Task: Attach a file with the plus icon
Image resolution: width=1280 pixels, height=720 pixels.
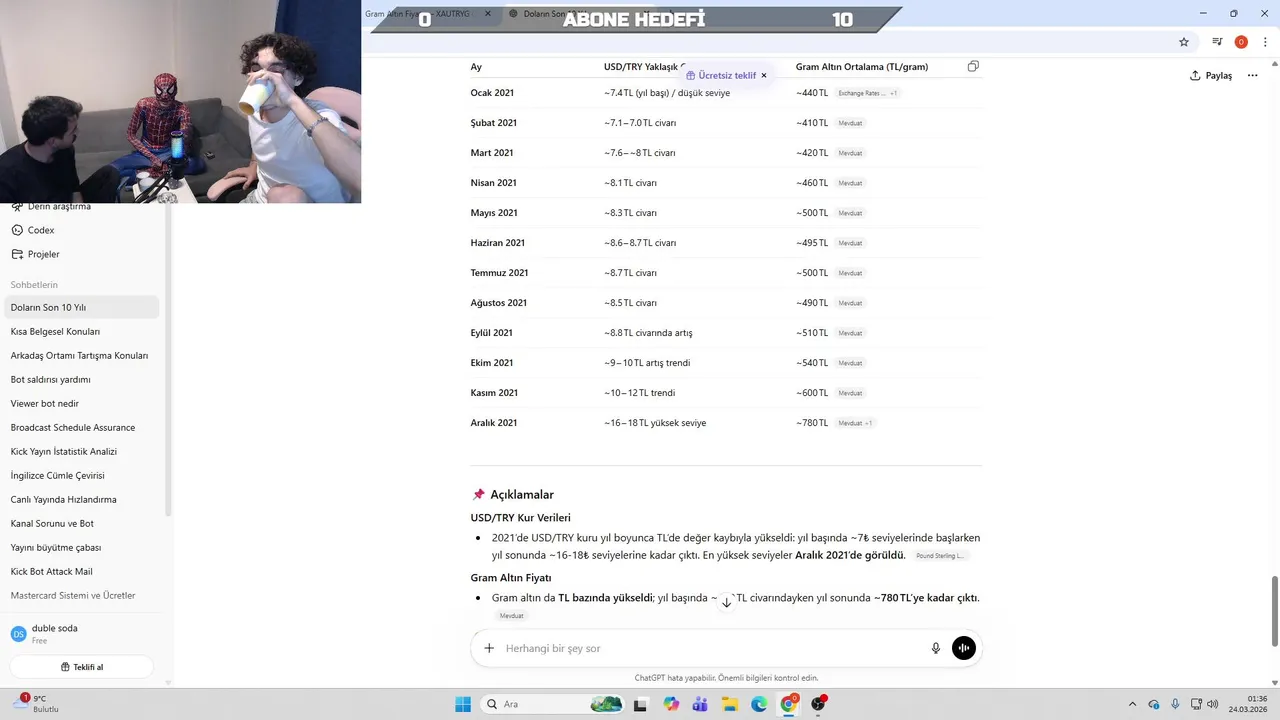Action: tap(489, 648)
